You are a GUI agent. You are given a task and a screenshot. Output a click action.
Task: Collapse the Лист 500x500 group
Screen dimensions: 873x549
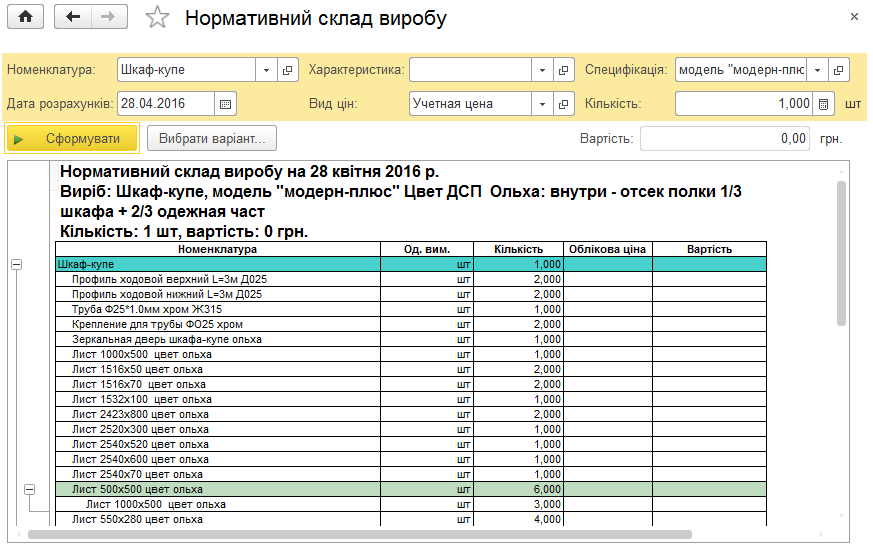[30, 489]
